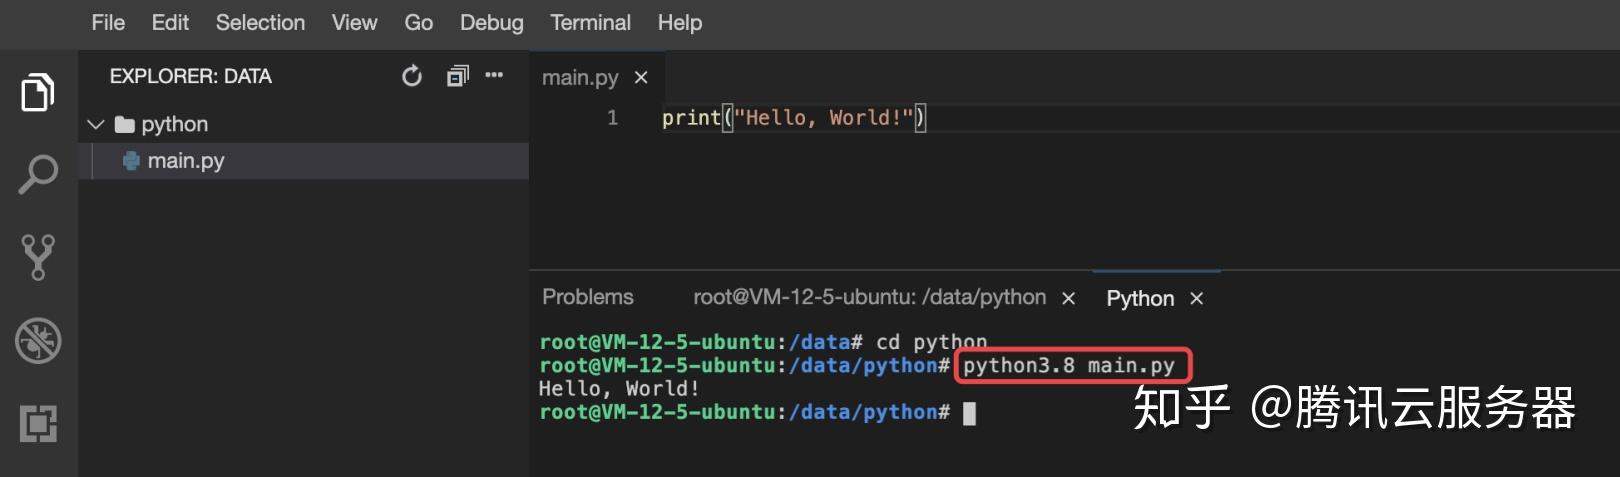Open the Extensions icon in activity bar
Screen dimensions: 1620x477
pyautogui.click(x=38, y=424)
